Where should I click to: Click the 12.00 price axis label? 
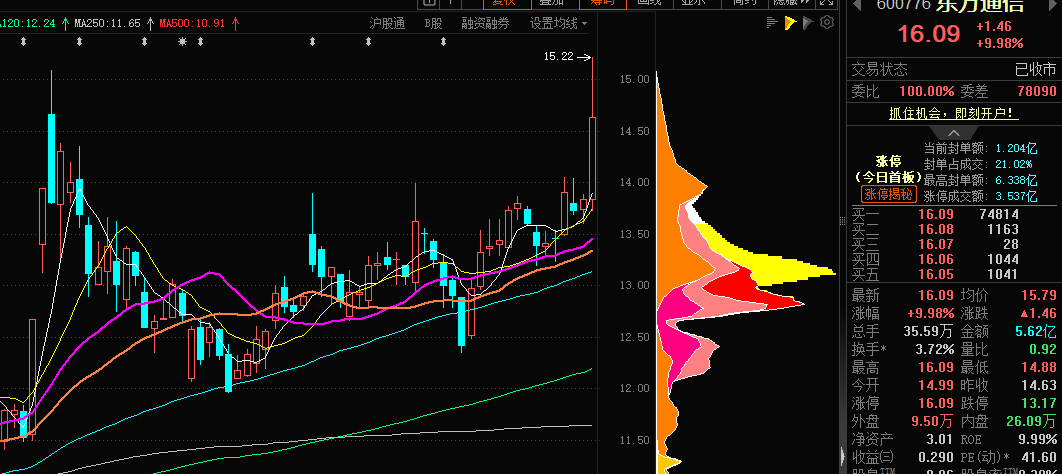click(x=635, y=389)
